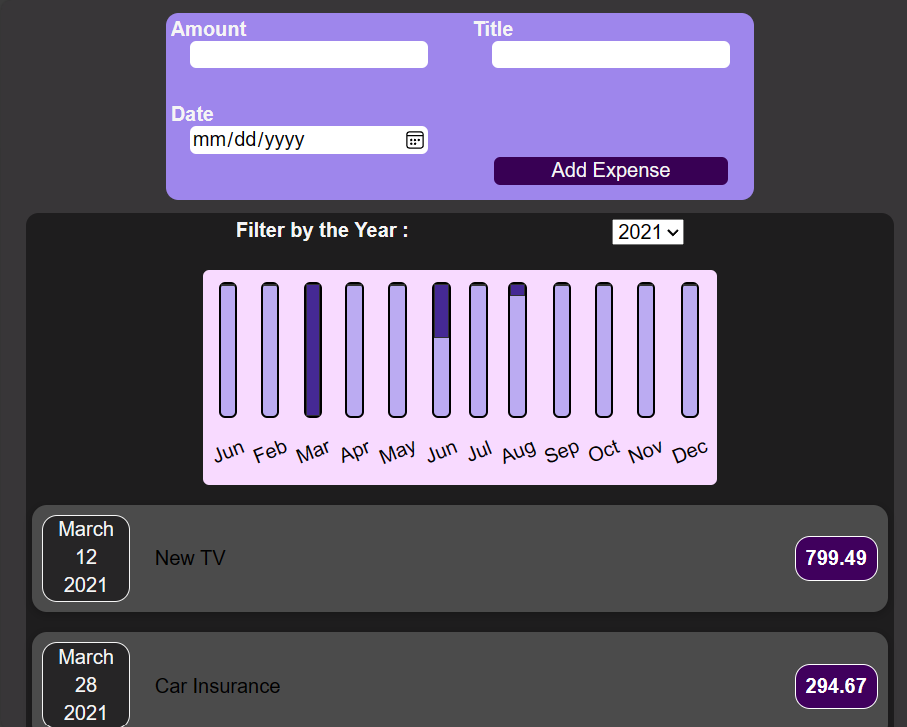Image resolution: width=907 pixels, height=727 pixels.
Task: Click the Apr chart bar
Action: [x=354, y=350]
